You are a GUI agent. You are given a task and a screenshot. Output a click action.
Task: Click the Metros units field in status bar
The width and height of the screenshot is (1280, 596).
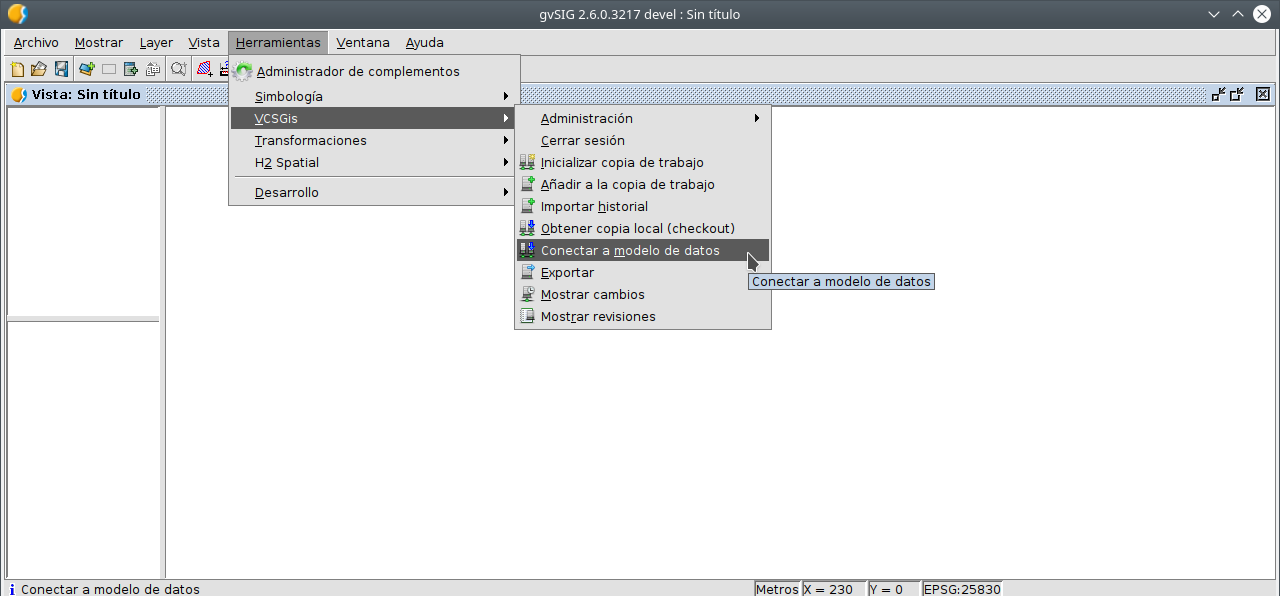778,589
